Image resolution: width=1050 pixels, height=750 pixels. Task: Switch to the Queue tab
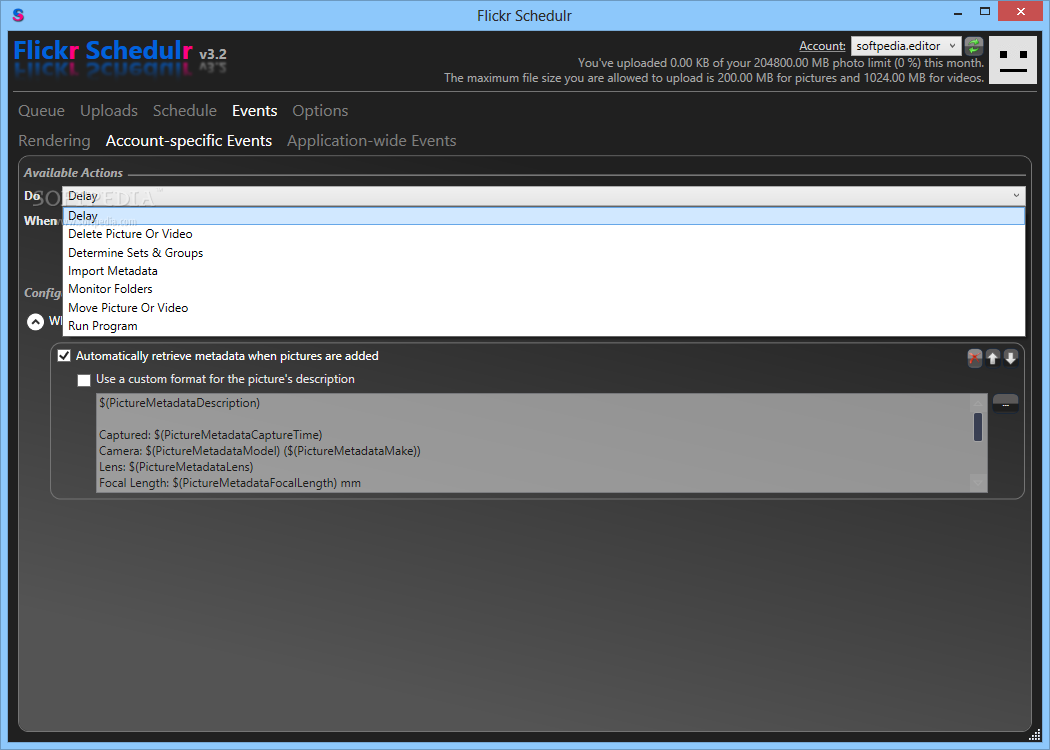(42, 110)
